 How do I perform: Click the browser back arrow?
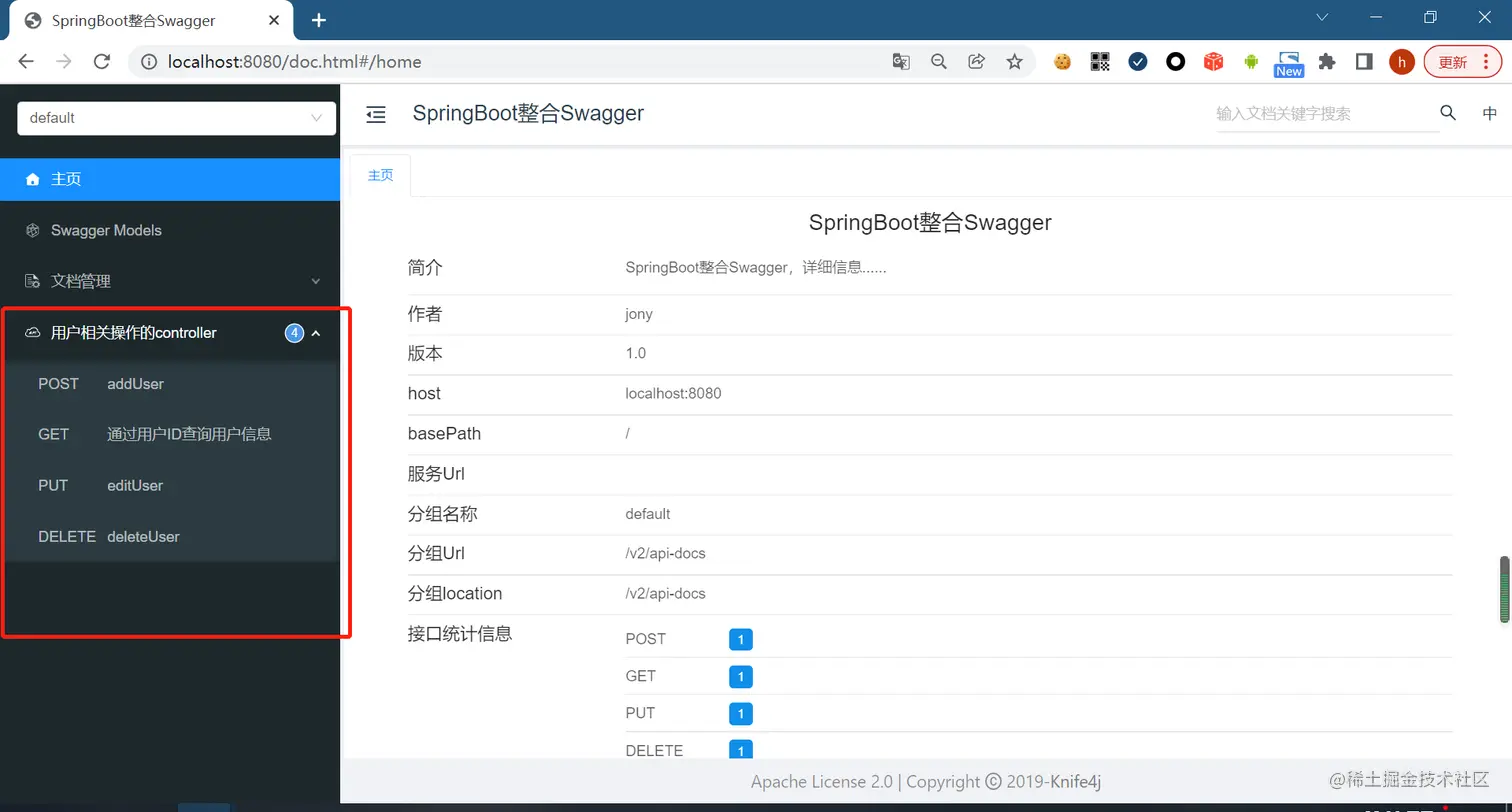(x=26, y=61)
